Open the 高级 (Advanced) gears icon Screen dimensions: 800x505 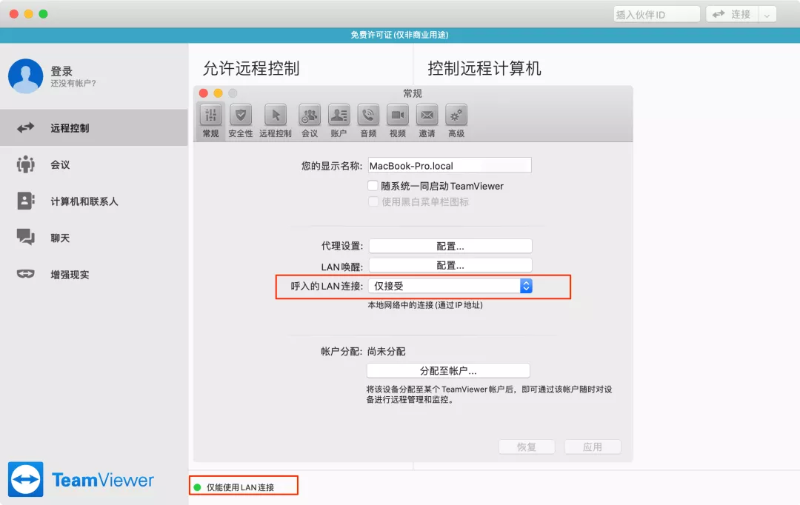(456, 115)
